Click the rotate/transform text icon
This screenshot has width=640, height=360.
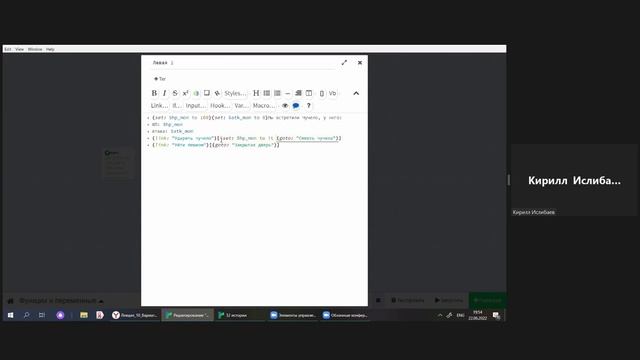point(217,93)
